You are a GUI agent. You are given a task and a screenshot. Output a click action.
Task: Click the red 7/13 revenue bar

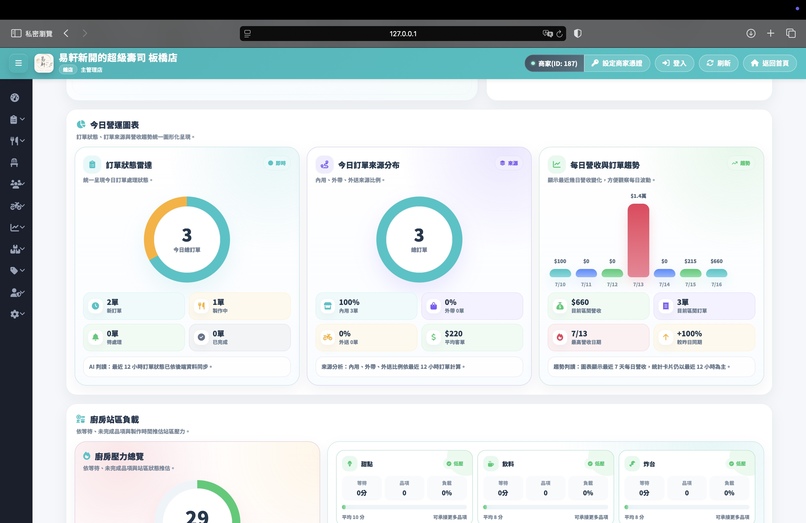[638, 240]
